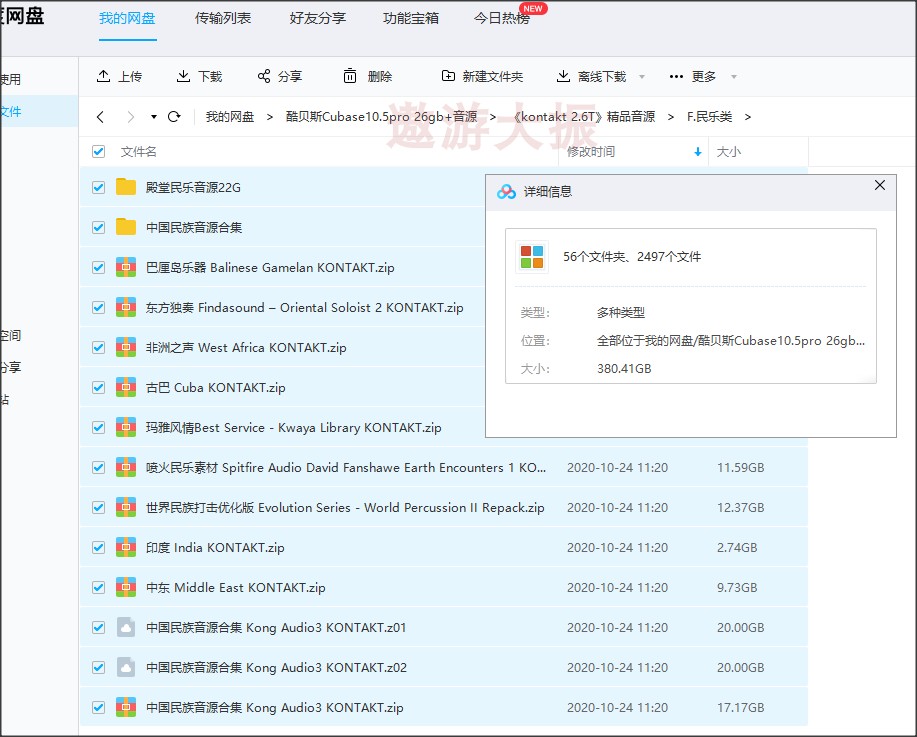
Task: Open 中东 Middle East KONTAKT.zip file
Action: click(x=235, y=587)
